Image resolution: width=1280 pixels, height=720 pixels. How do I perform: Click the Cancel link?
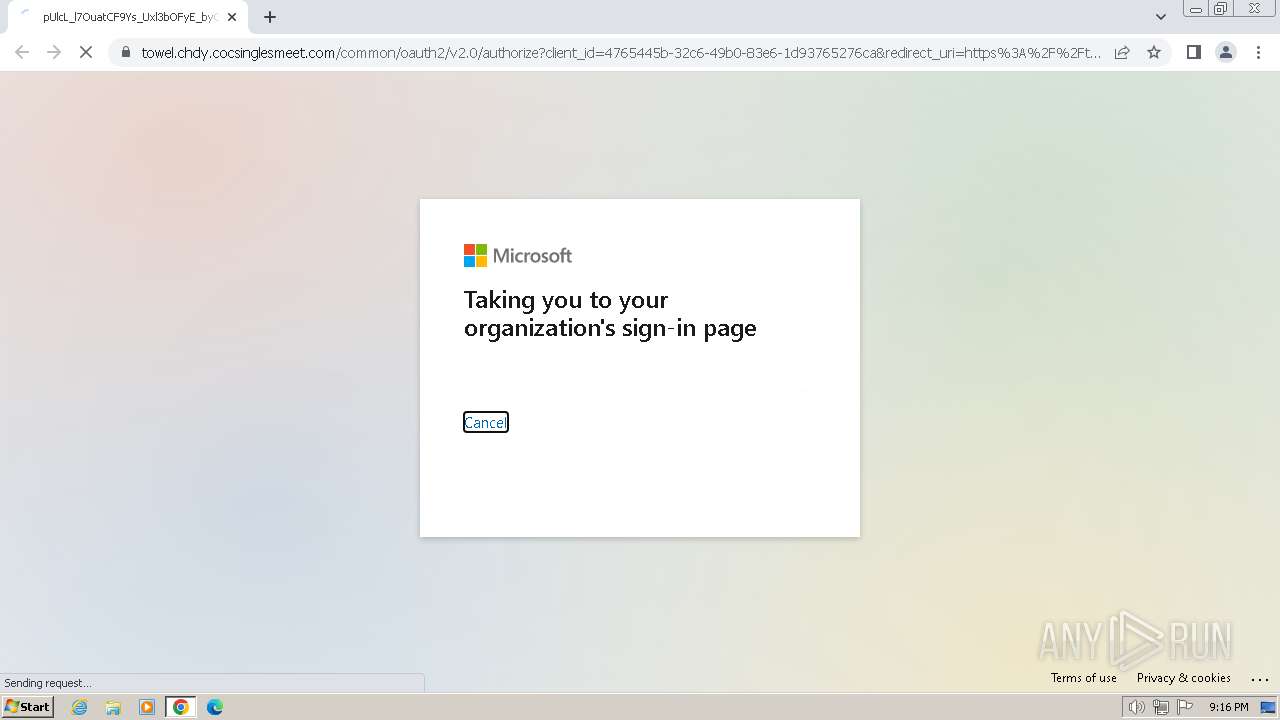[486, 422]
